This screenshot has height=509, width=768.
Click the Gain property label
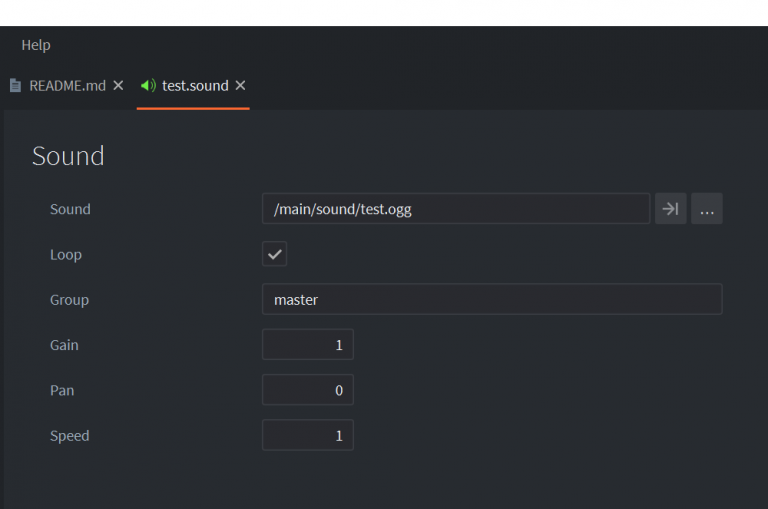point(64,345)
